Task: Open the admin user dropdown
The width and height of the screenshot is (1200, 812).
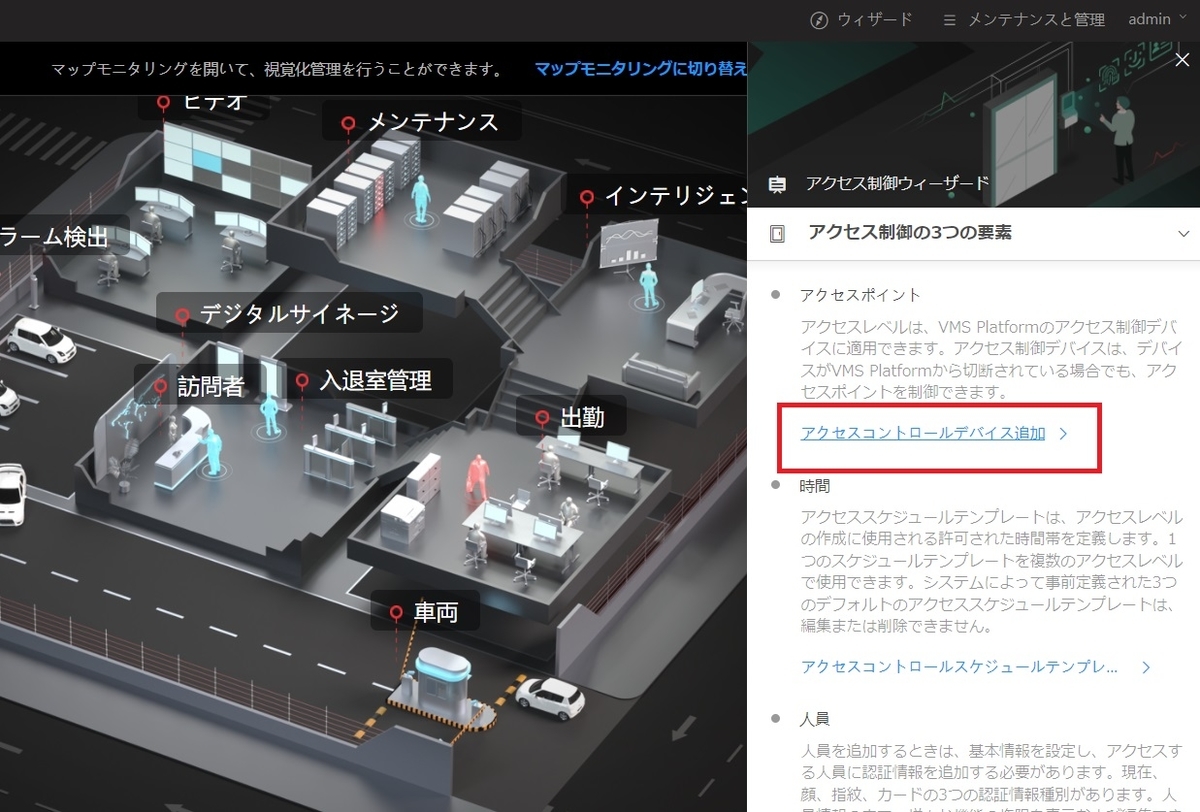Action: coord(1157,19)
